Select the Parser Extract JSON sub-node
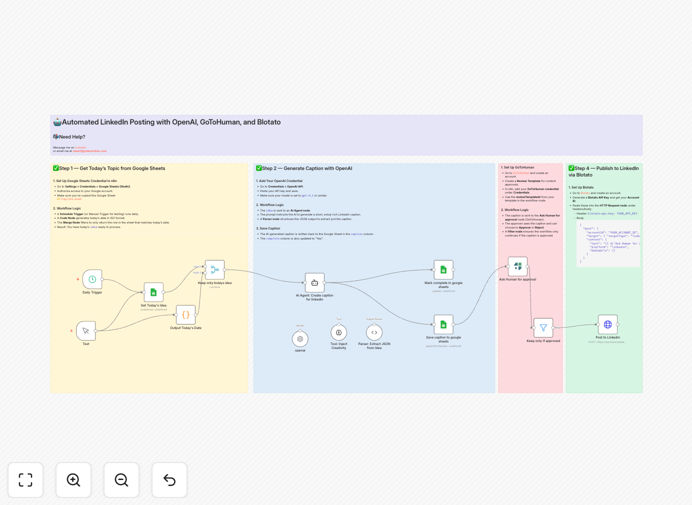Screen dimensions: 692x505 pos(374,333)
